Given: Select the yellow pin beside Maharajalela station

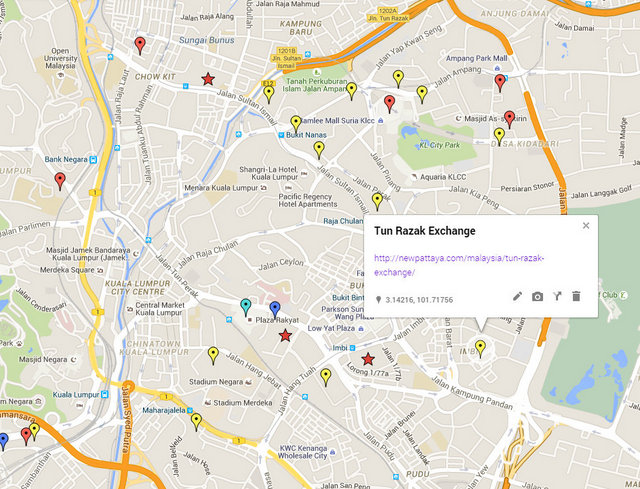Looking at the screenshot, I should 196,422.
